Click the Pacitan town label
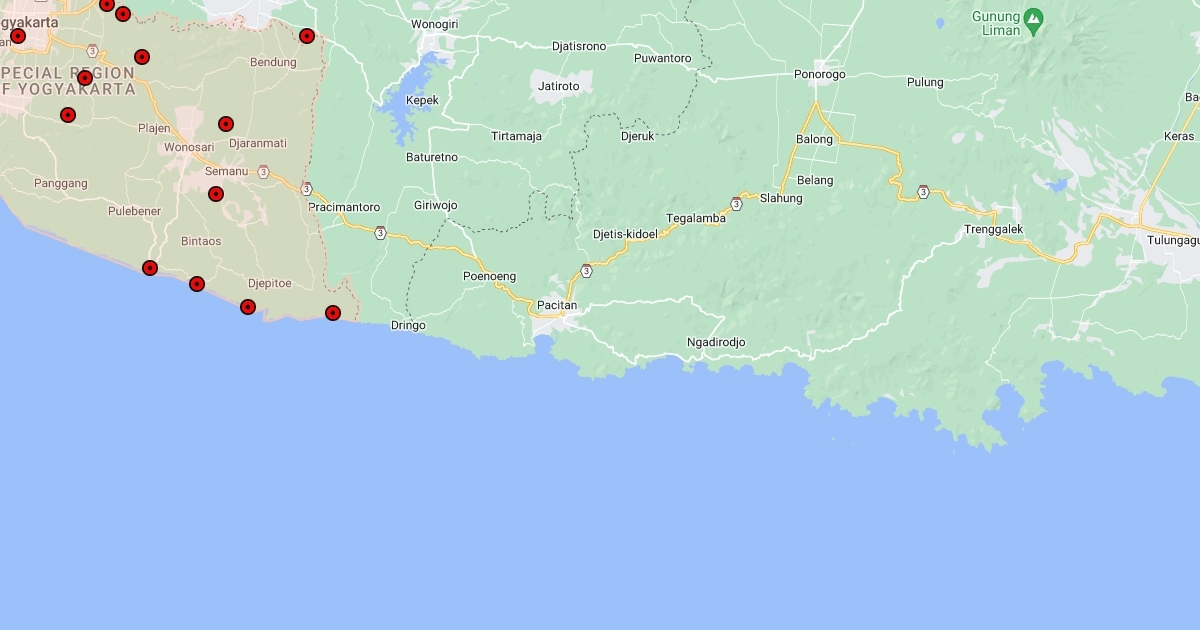 557,305
